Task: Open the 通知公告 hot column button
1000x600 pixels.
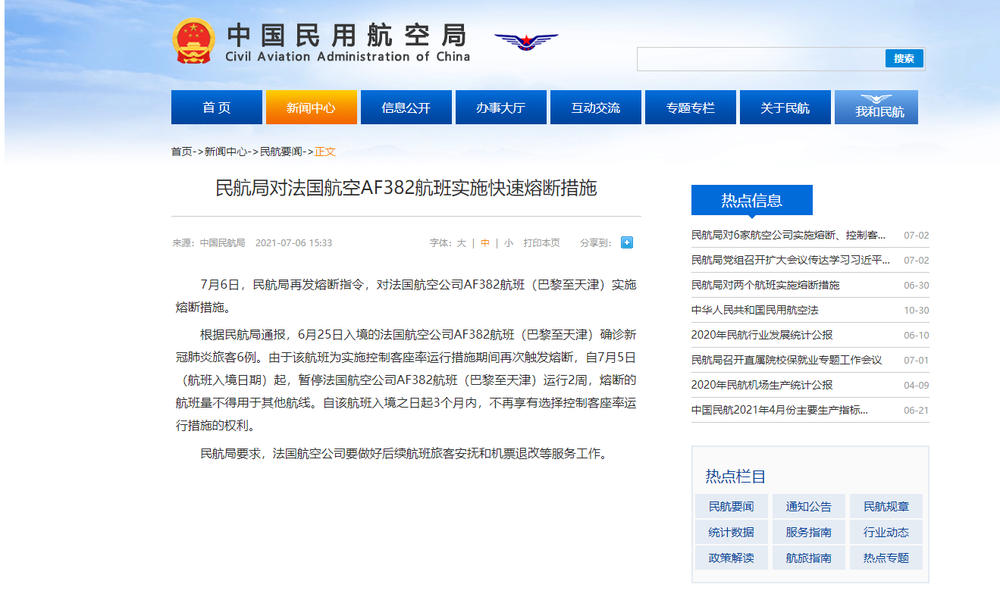Action: coord(808,506)
